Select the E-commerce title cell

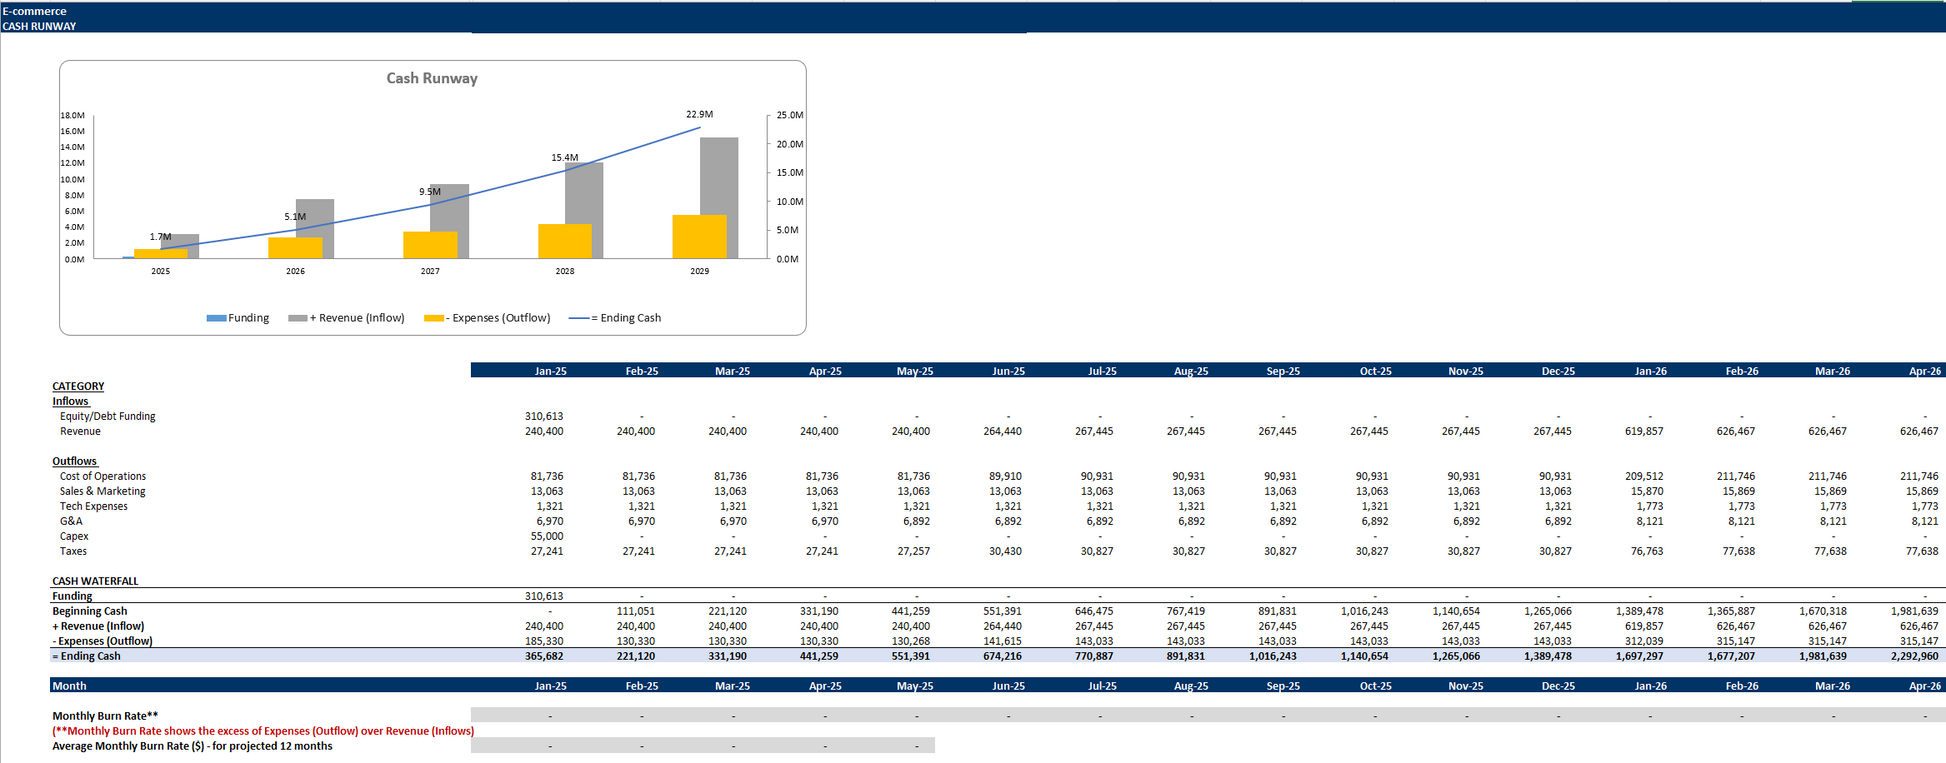point(35,11)
